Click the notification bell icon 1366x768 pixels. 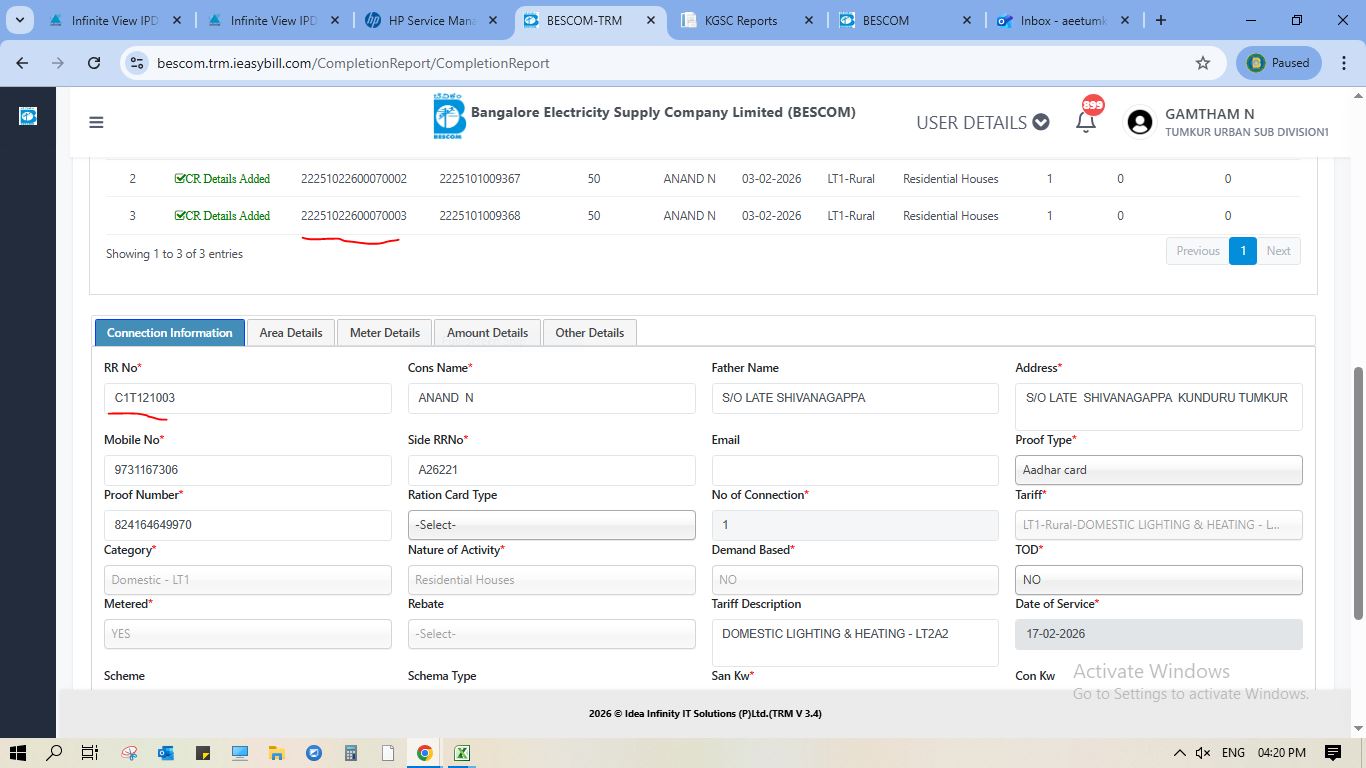[1085, 122]
